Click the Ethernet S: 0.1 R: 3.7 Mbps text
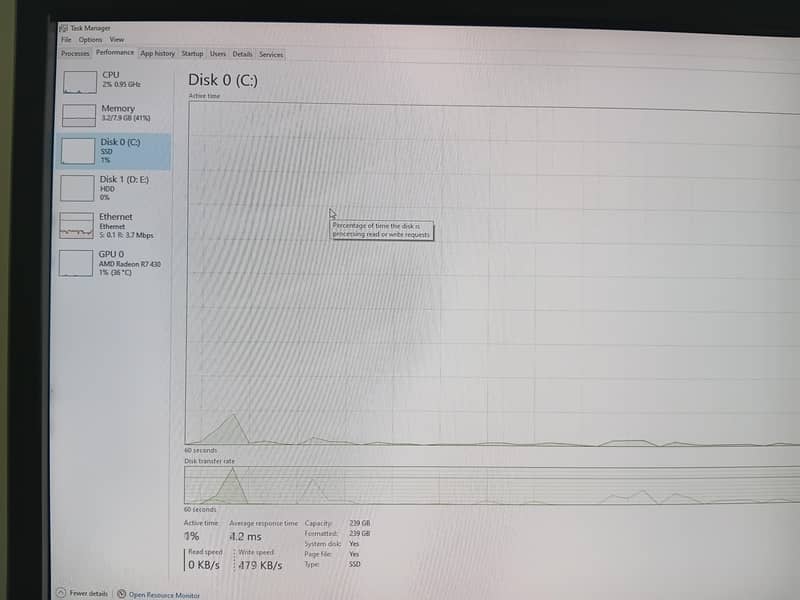This screenshot has height=600, width=800. (126, 235)
